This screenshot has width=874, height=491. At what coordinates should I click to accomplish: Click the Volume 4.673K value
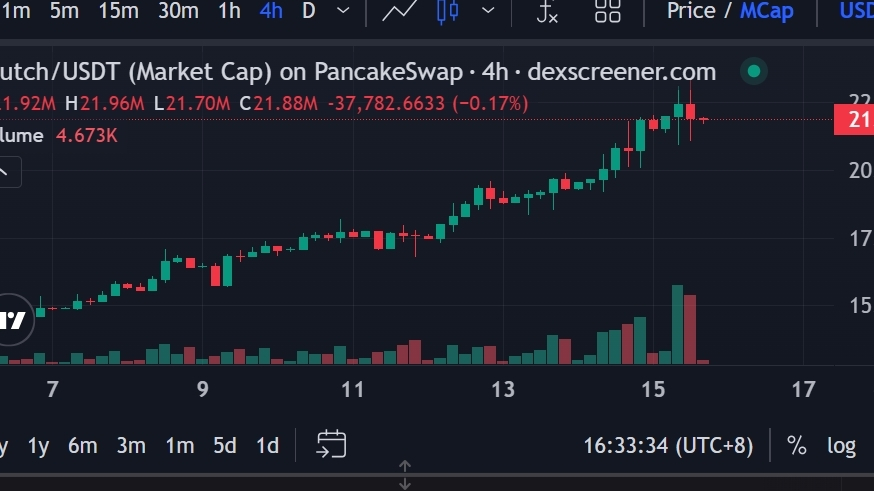[86, 135]
